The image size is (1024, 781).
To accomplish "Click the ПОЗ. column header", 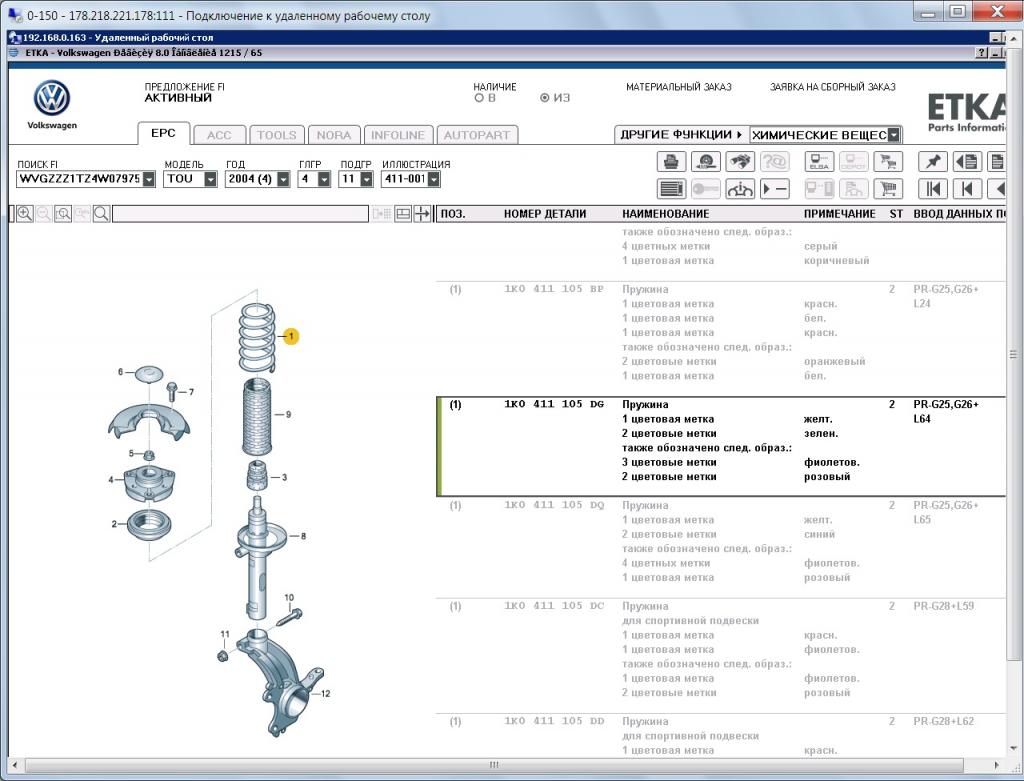I will tap(453, 214).
